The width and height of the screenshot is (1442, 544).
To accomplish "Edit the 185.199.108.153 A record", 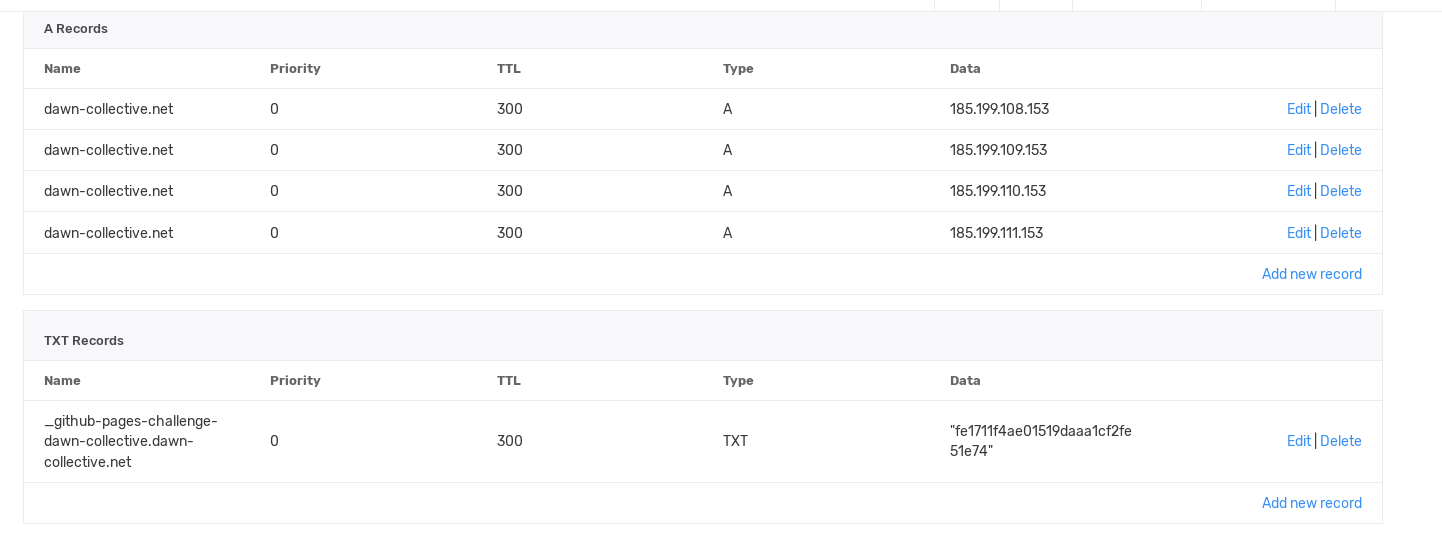I will (1298, 109).
